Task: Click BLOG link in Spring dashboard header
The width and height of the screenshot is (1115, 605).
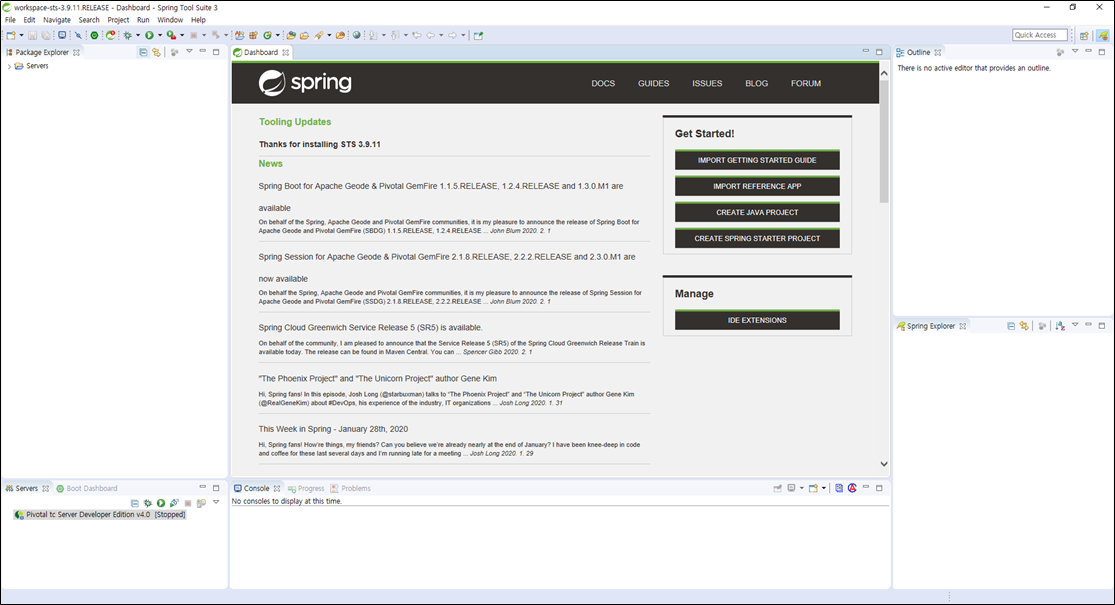Action: click(x=757, y=83)
